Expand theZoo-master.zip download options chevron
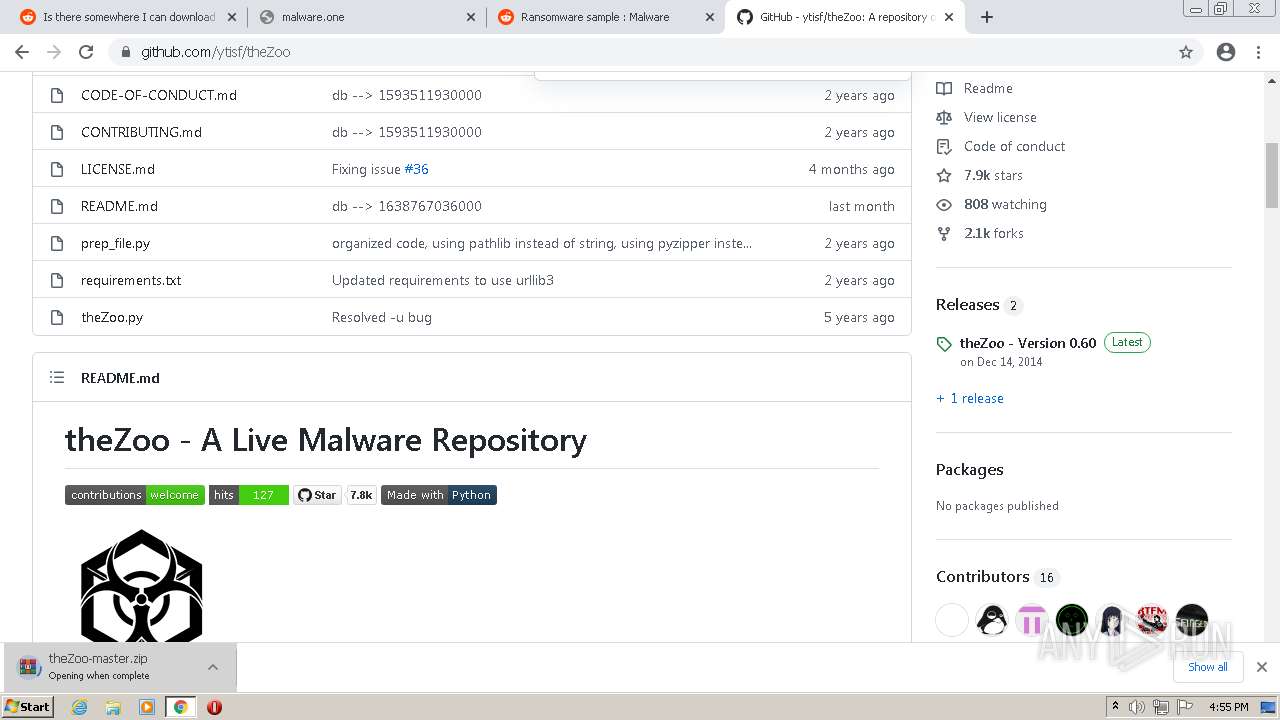 [213, 667]
